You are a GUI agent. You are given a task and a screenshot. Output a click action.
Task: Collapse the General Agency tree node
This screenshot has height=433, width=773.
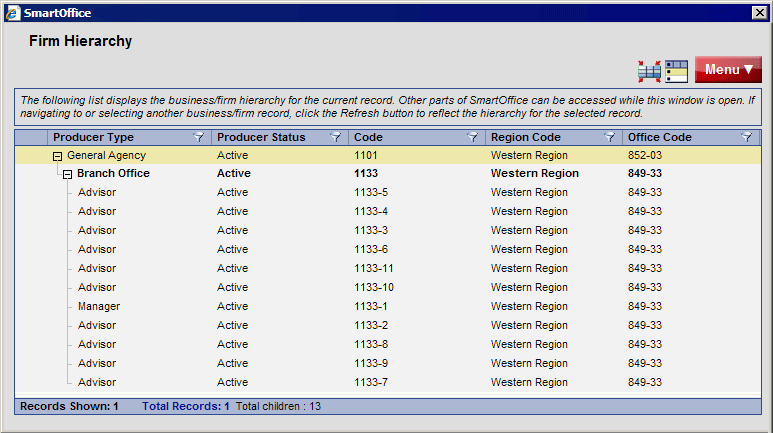tap(58, 156)
